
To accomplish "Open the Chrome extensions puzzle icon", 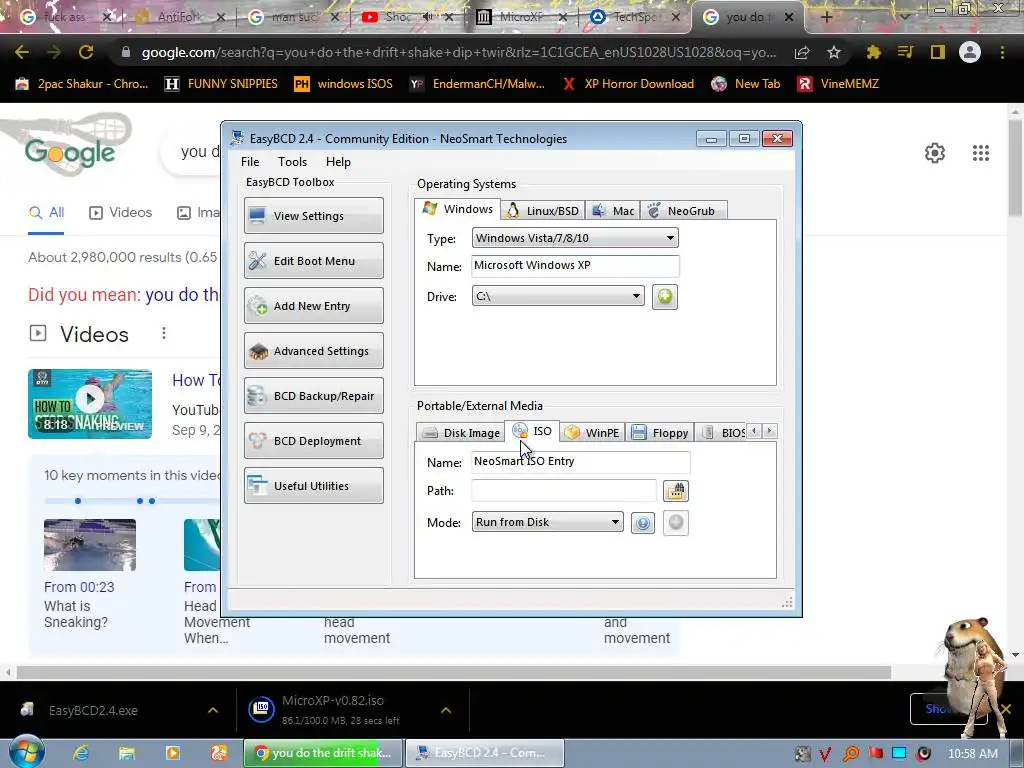I will 873,52.
